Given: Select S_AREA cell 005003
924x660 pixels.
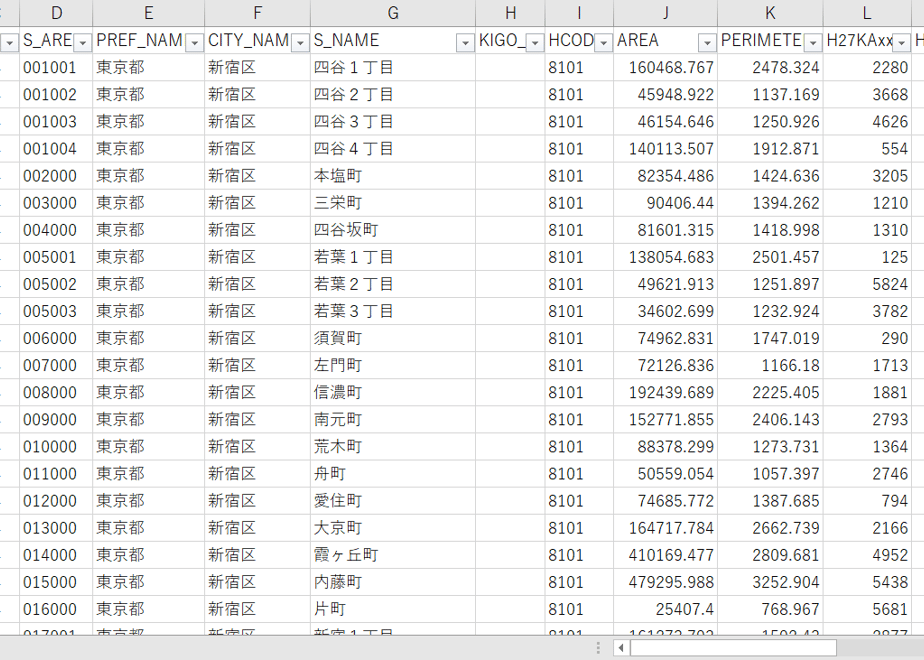Looking at the screenshot, I should 56,311.
